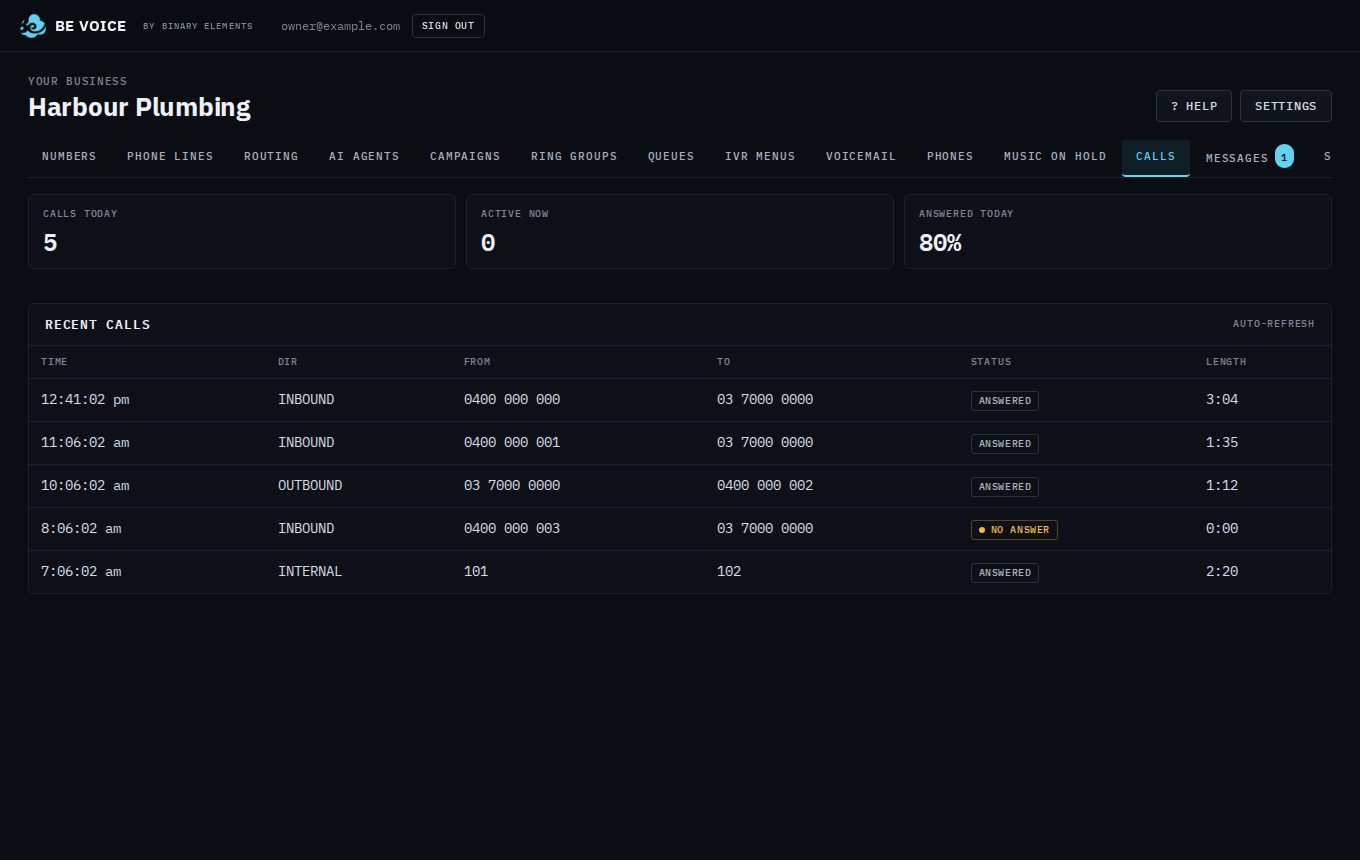Click the 3:04 call length

1222,400
